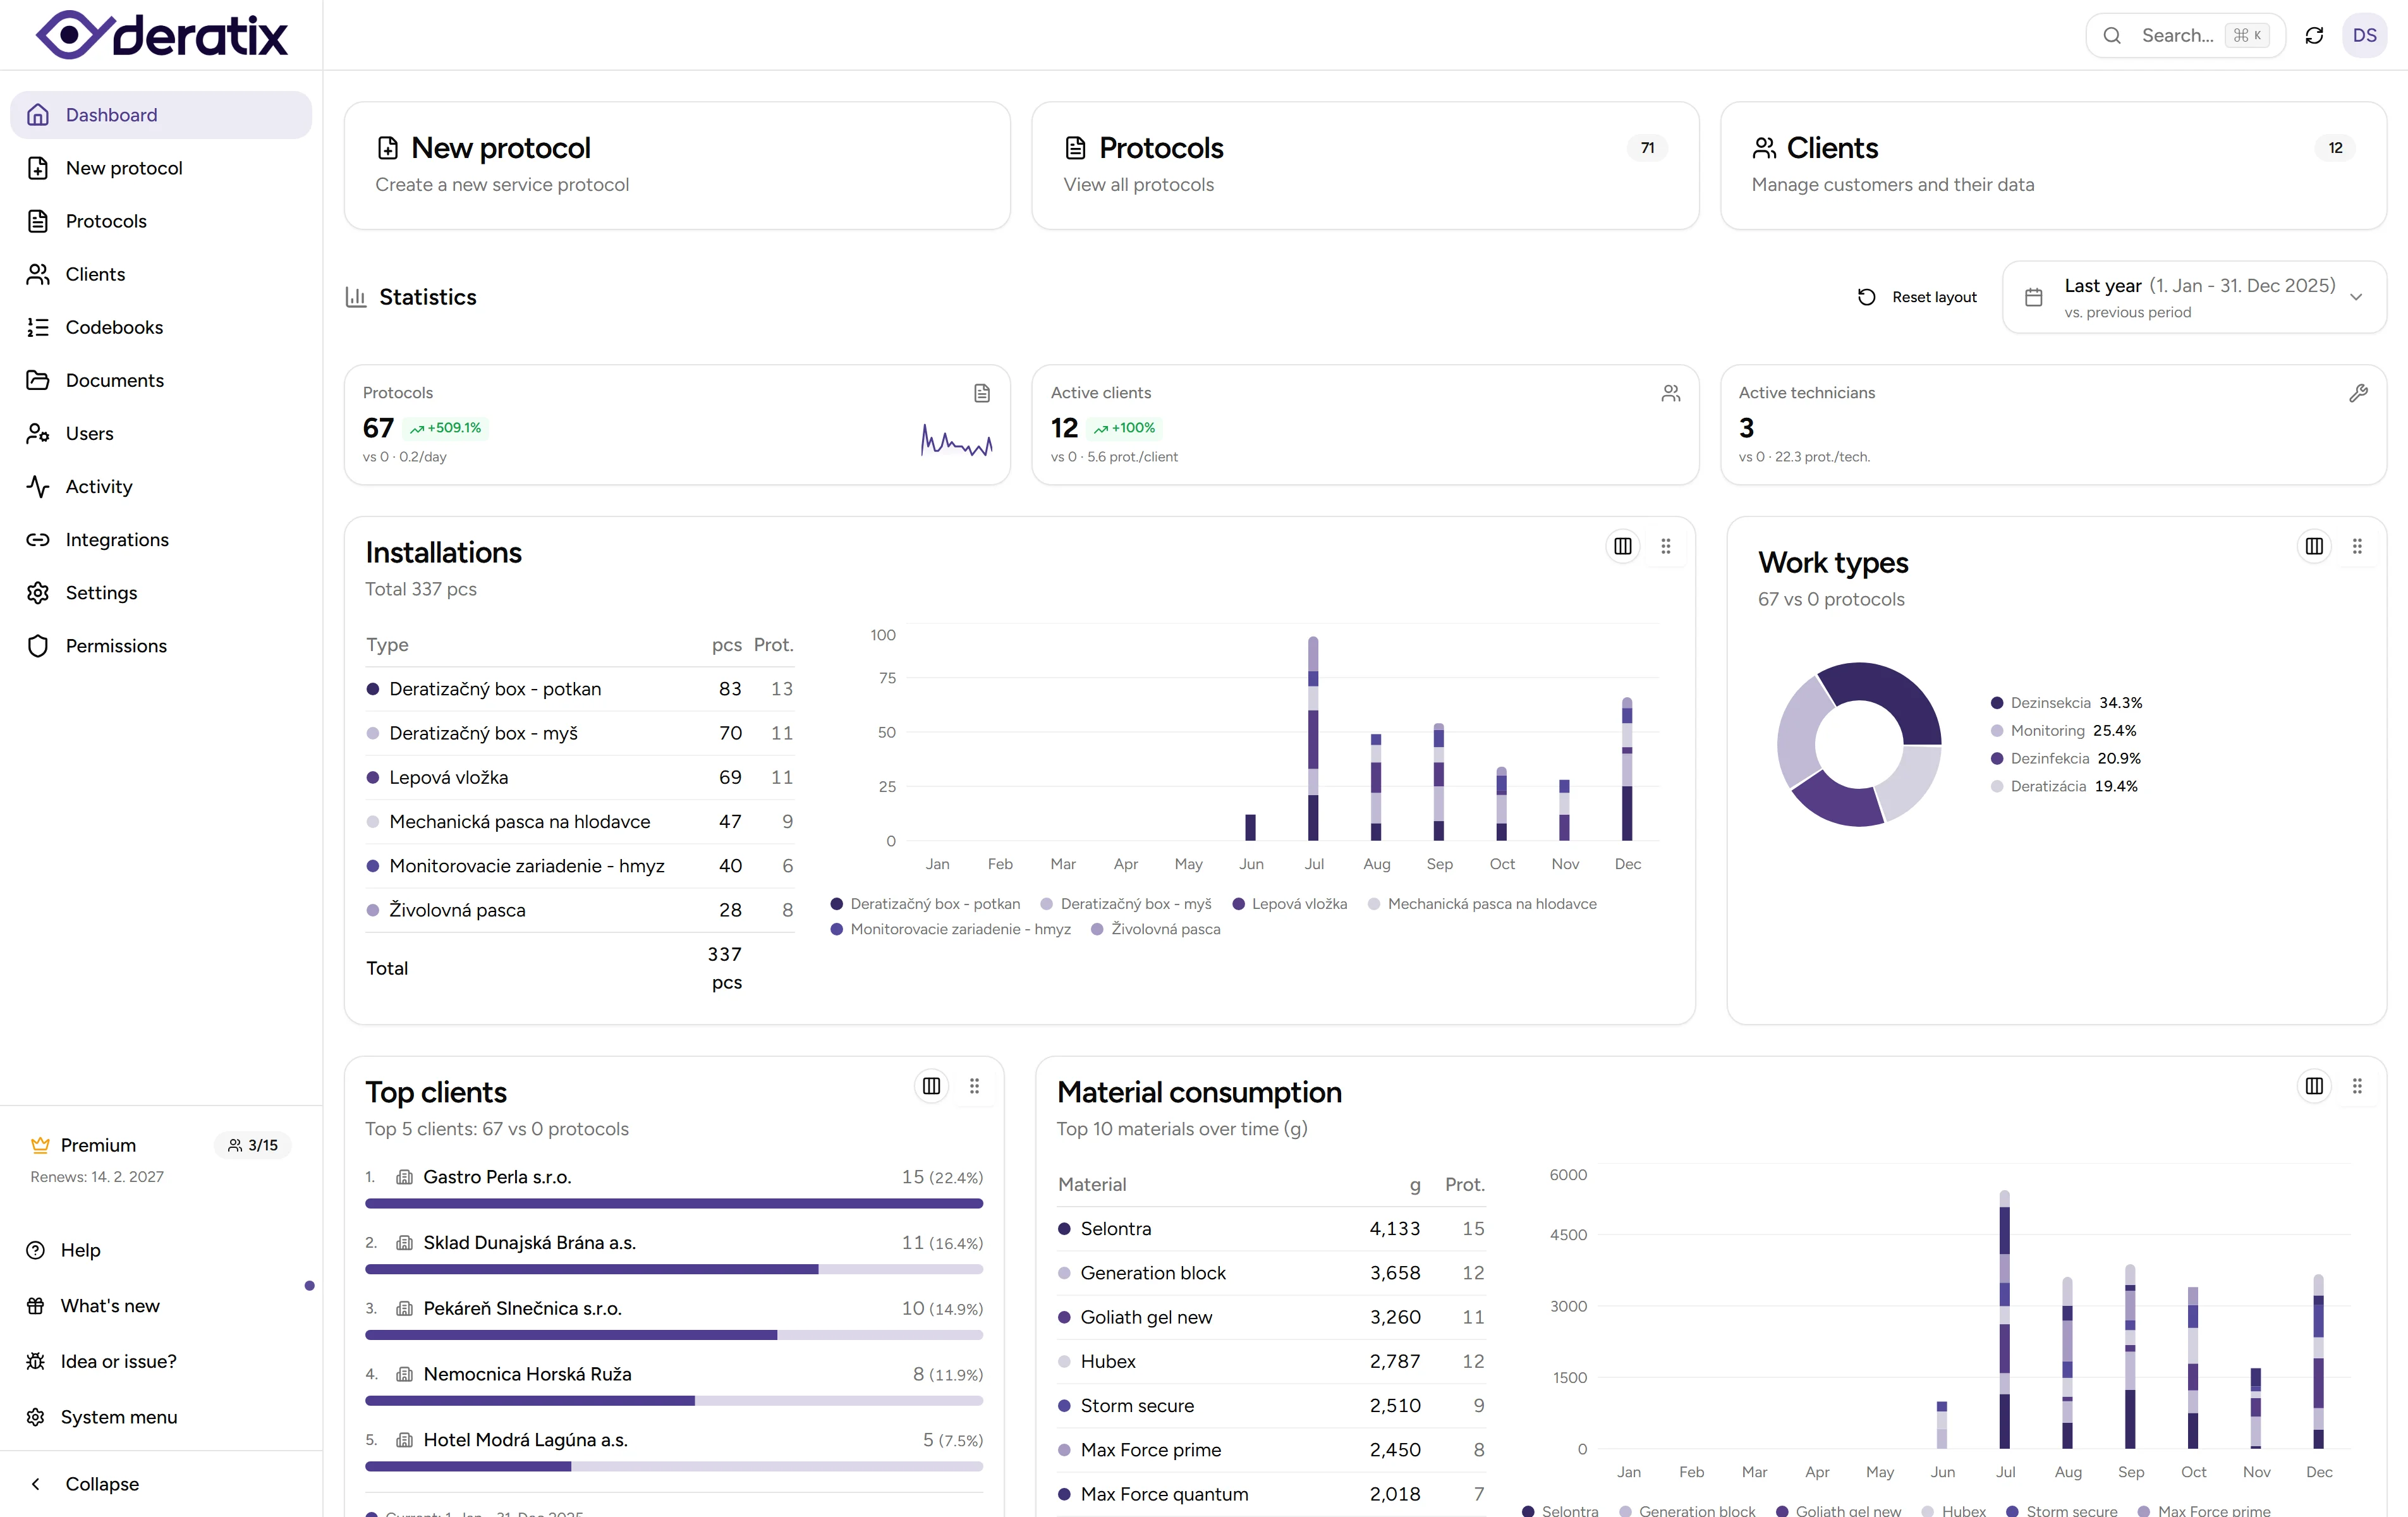Viewport: 2408px width, 1517px height.
Task: Open the DS user avatar menu
Action: click(x=2364, y=36)
